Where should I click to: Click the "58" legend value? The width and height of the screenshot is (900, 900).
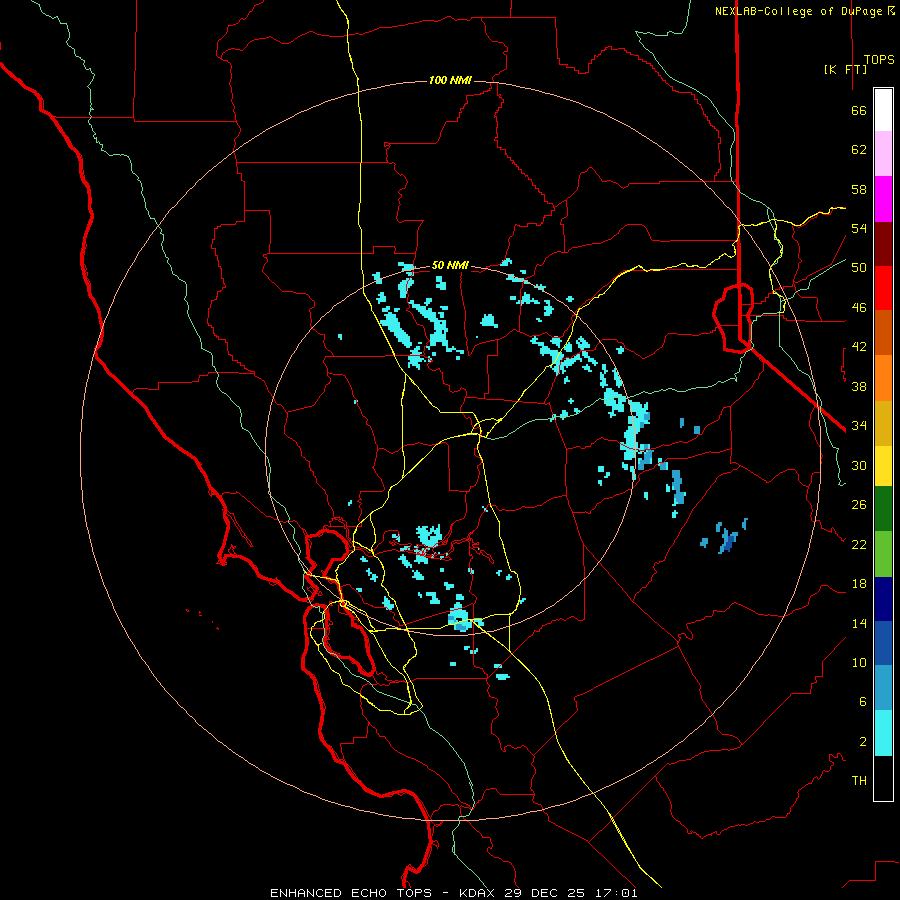(x=859, y=189)
